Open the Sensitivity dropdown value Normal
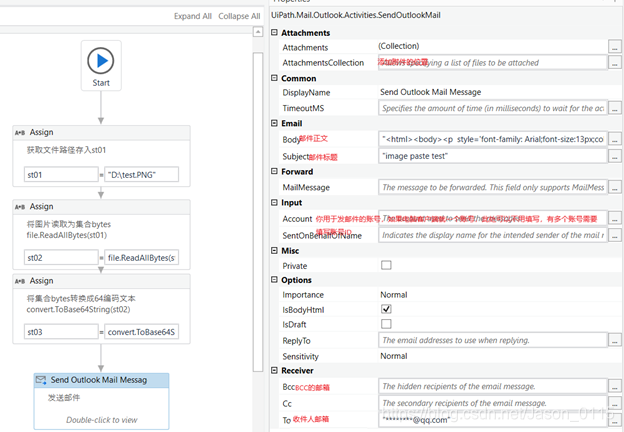Image resolution: width=624 pixels, height=432 pixels. (394, 356)
